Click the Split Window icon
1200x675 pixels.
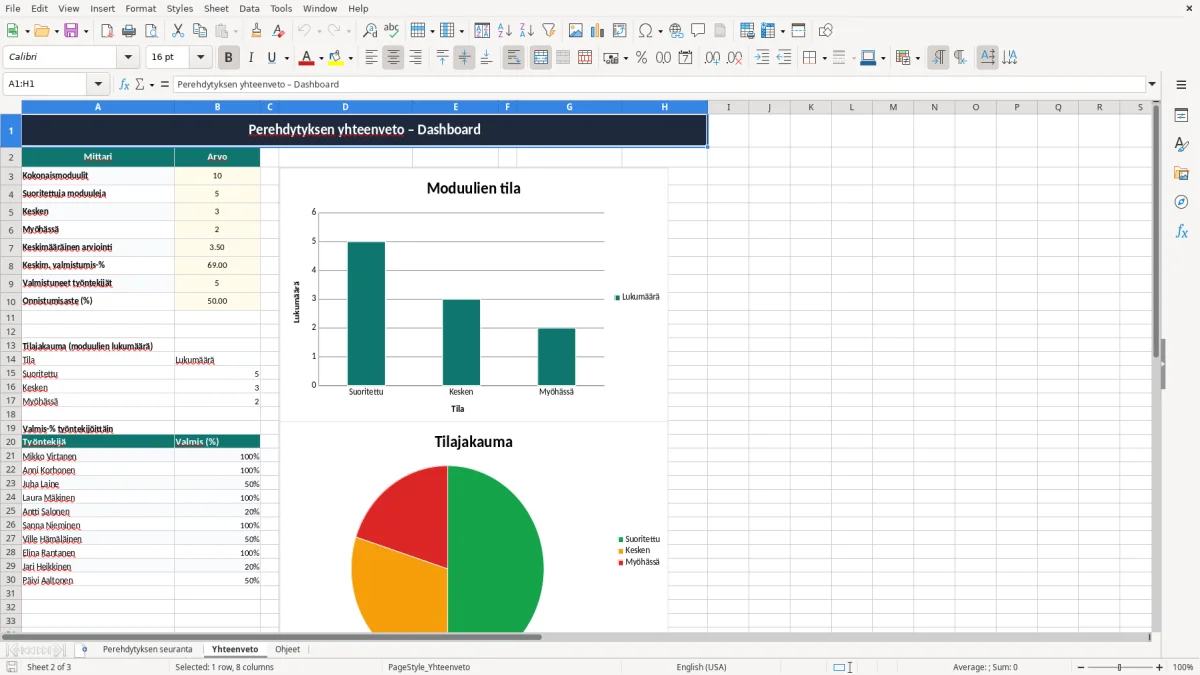[799, 31]
